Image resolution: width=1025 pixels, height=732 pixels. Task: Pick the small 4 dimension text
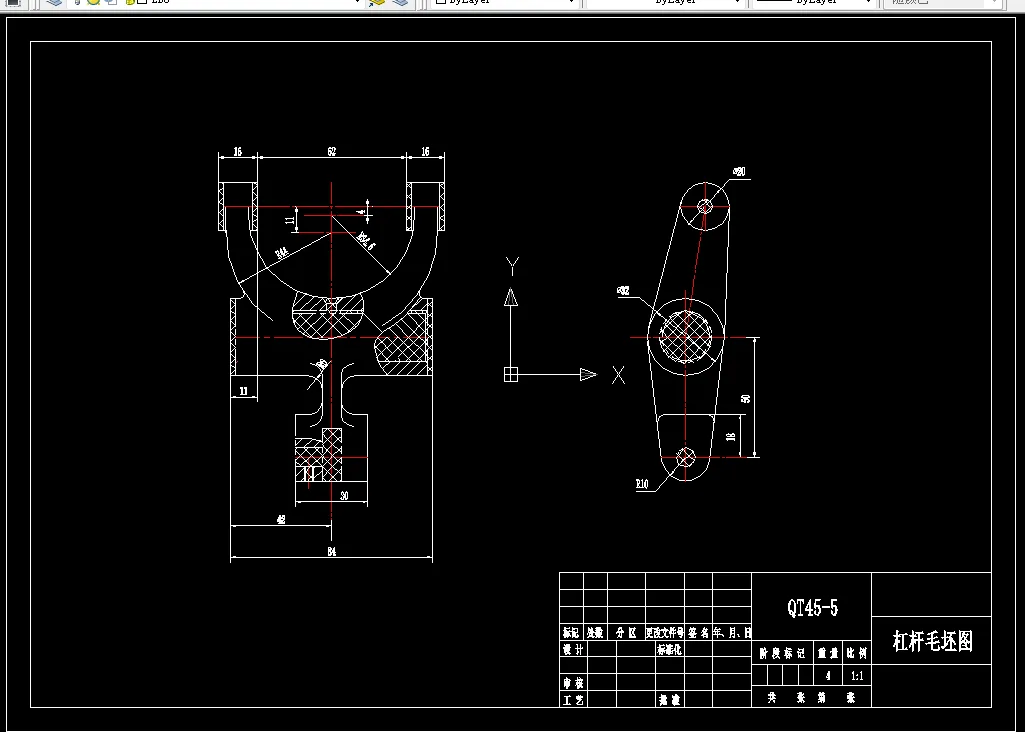(x=360, y=212)
